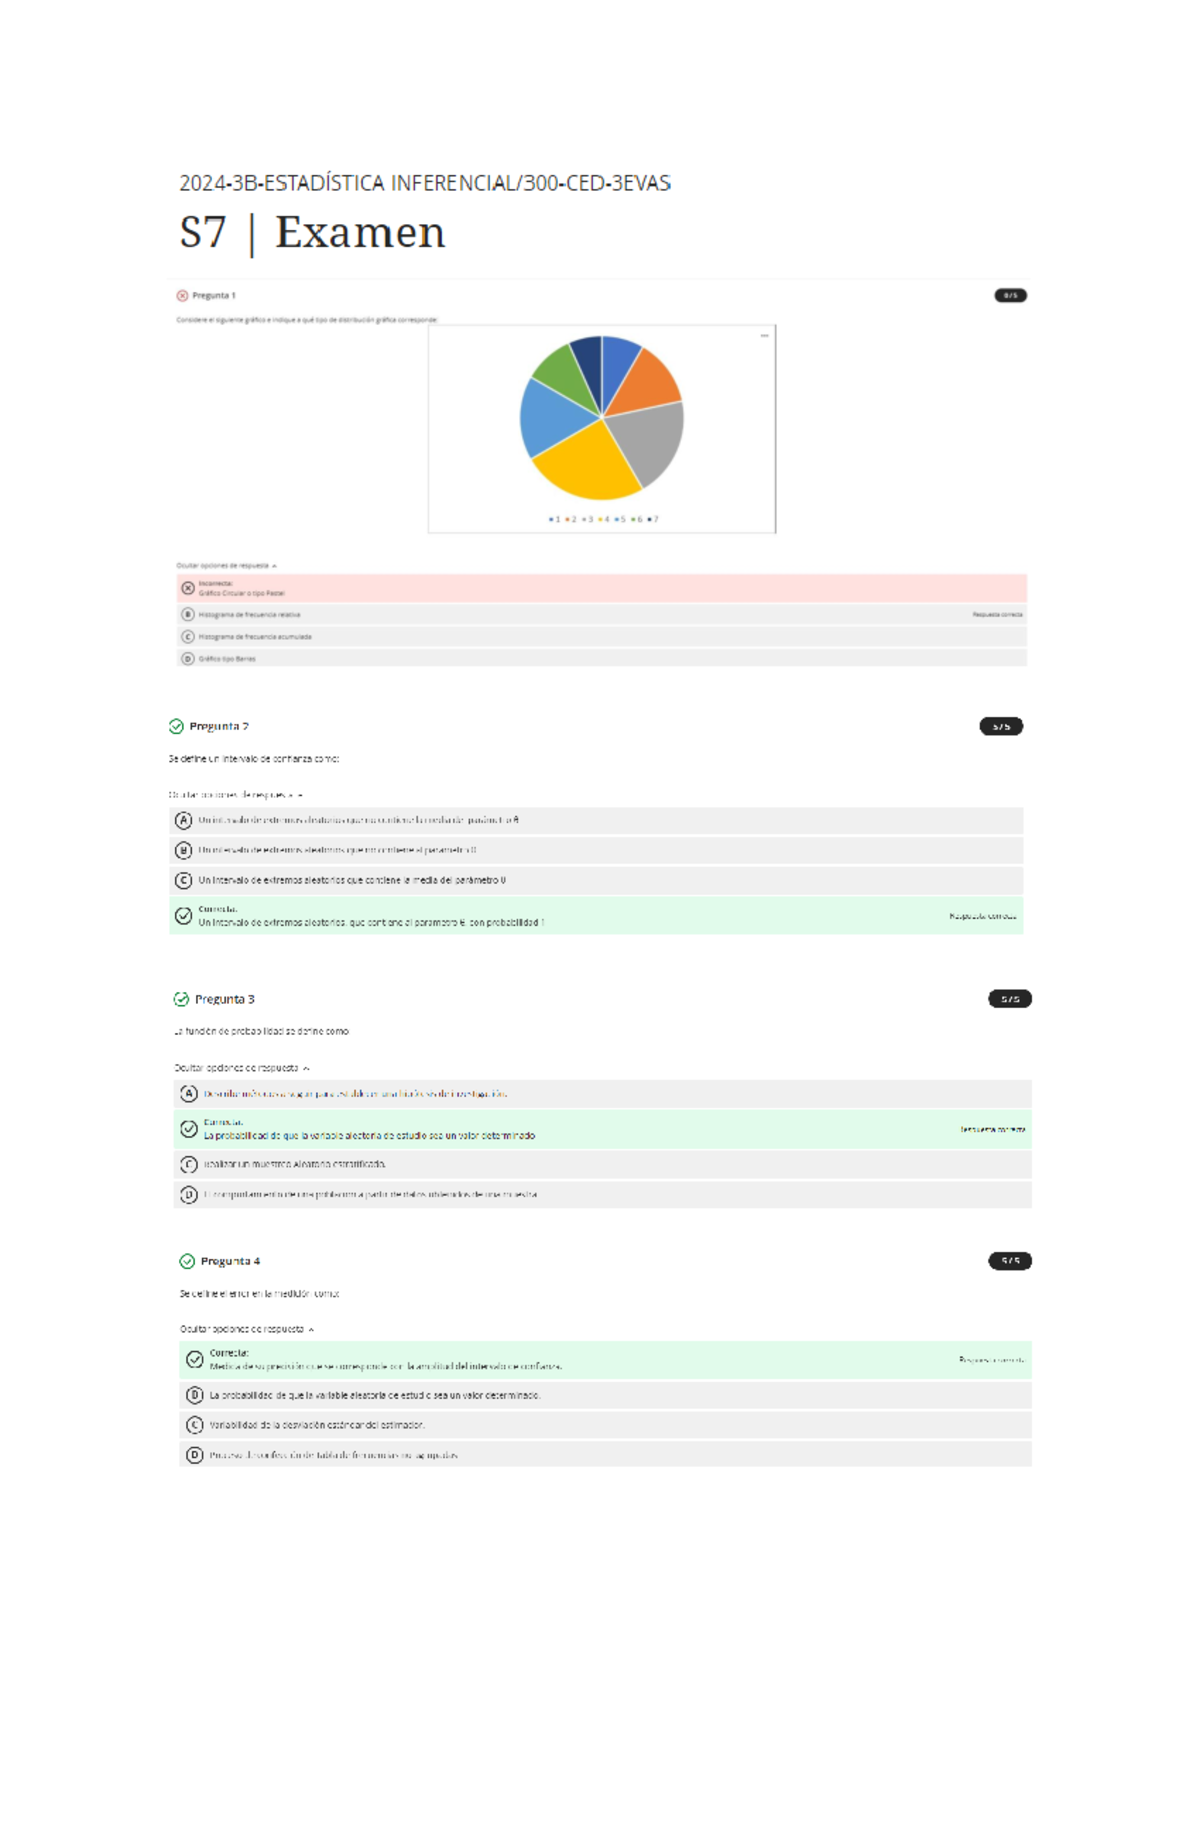Click the green check icon beside Pregunta 2
The height and width of the screenshot is (1835, 1200).
point(176,726)
